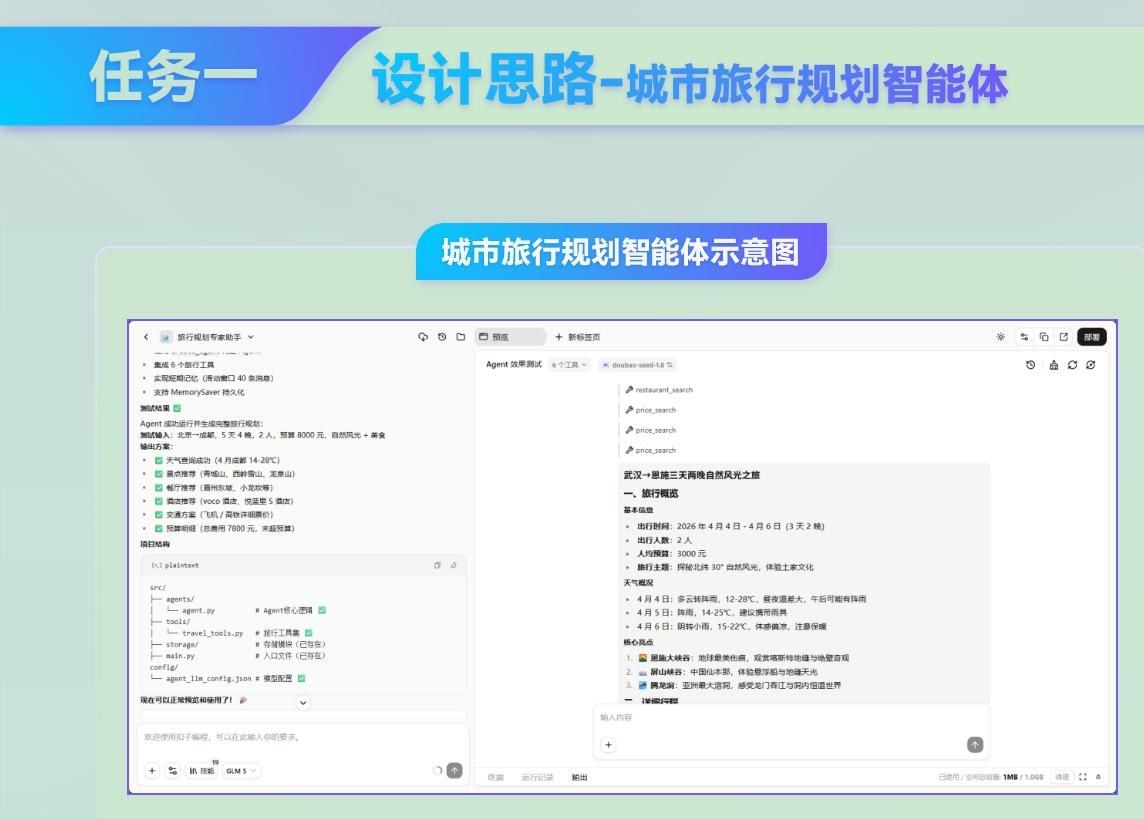Open the sliders icon beside 技能
This screenshot has height=819, width=1144.
(173, 771)
